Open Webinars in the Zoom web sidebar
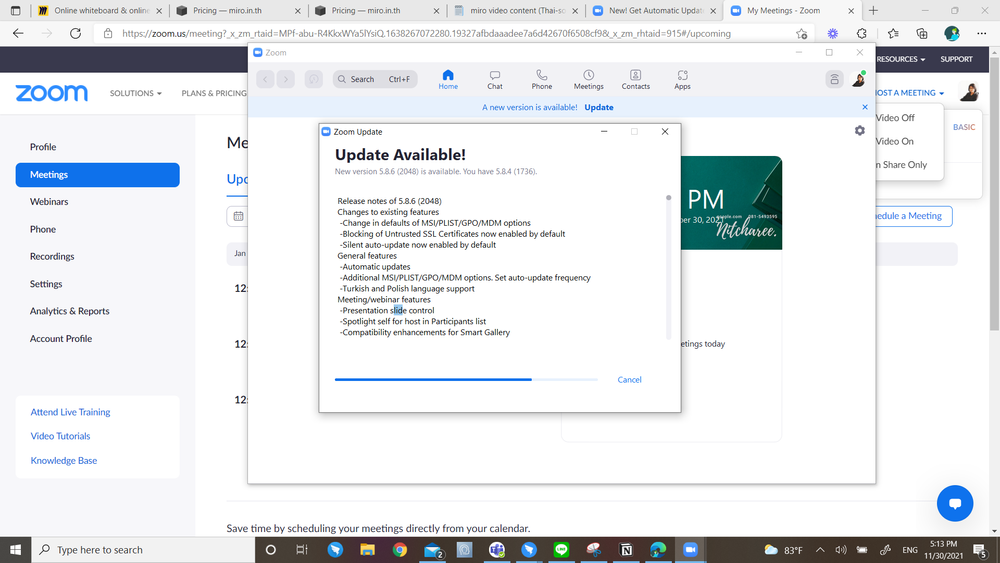This screenshot has height=563, width=1000. pyautogui.click(x=49, y=201)
